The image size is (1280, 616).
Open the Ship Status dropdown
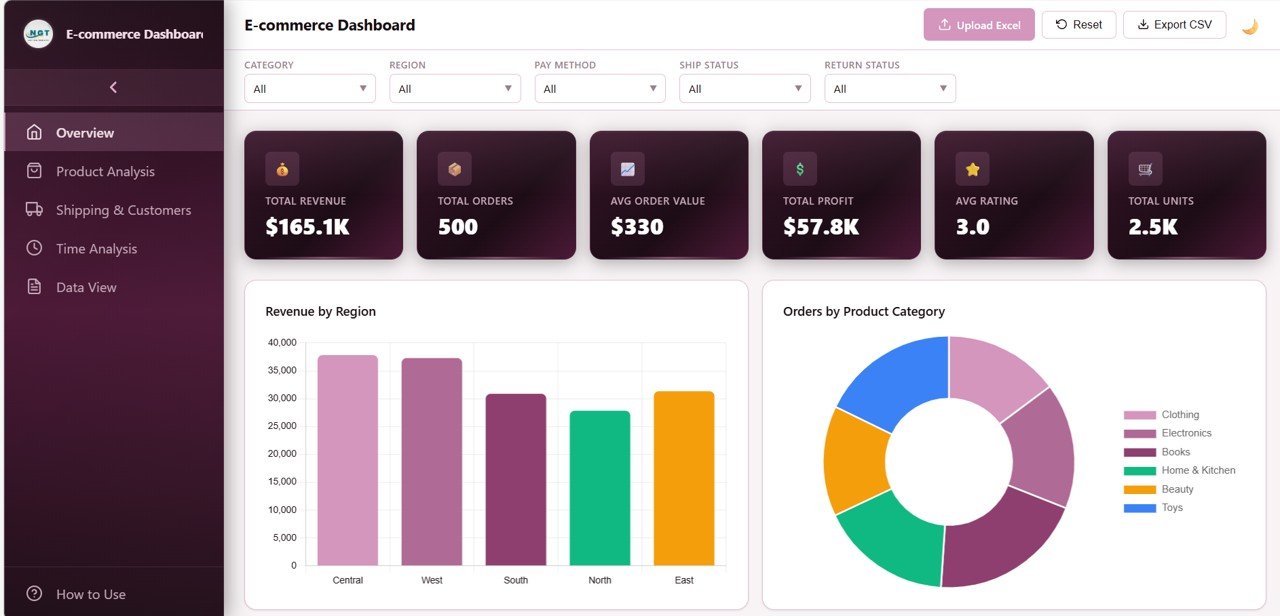[x=744, y=88]
